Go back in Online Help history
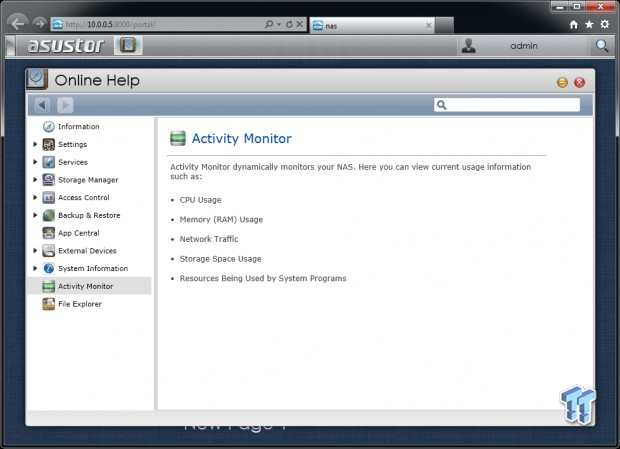 (x=42, y=105)
